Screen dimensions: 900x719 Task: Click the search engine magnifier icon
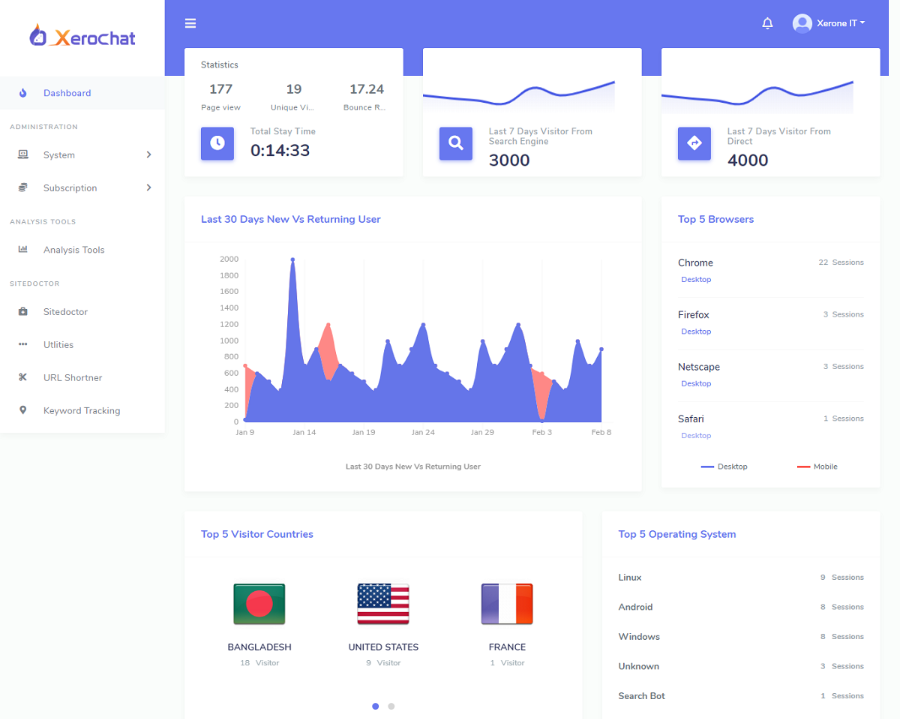(455, 143)
